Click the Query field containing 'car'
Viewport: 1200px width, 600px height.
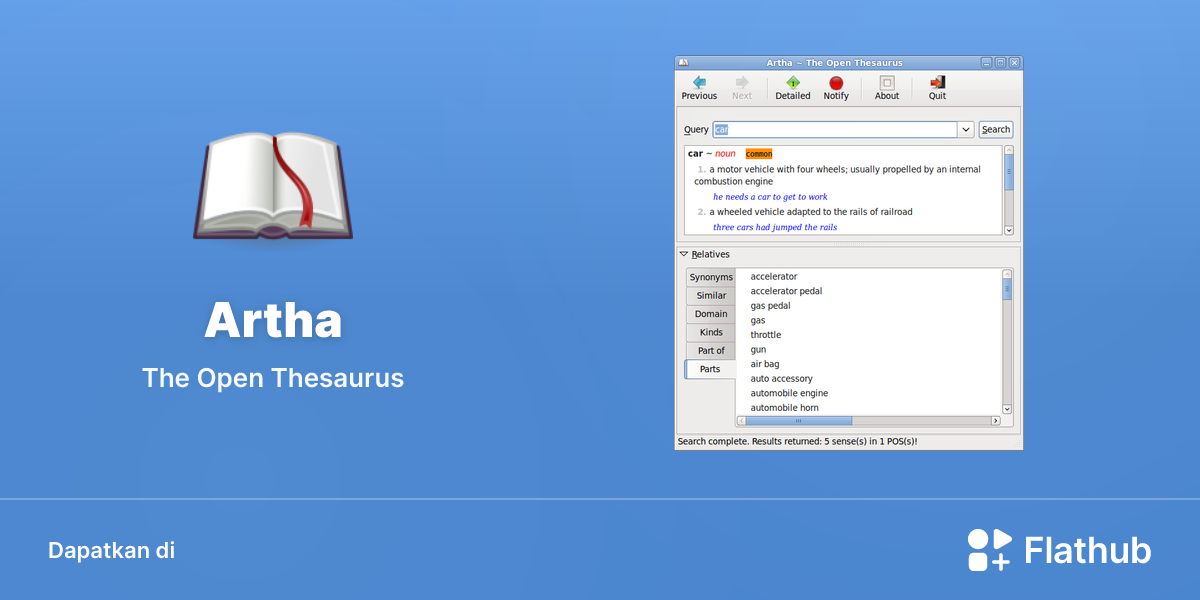coord(836,130)
